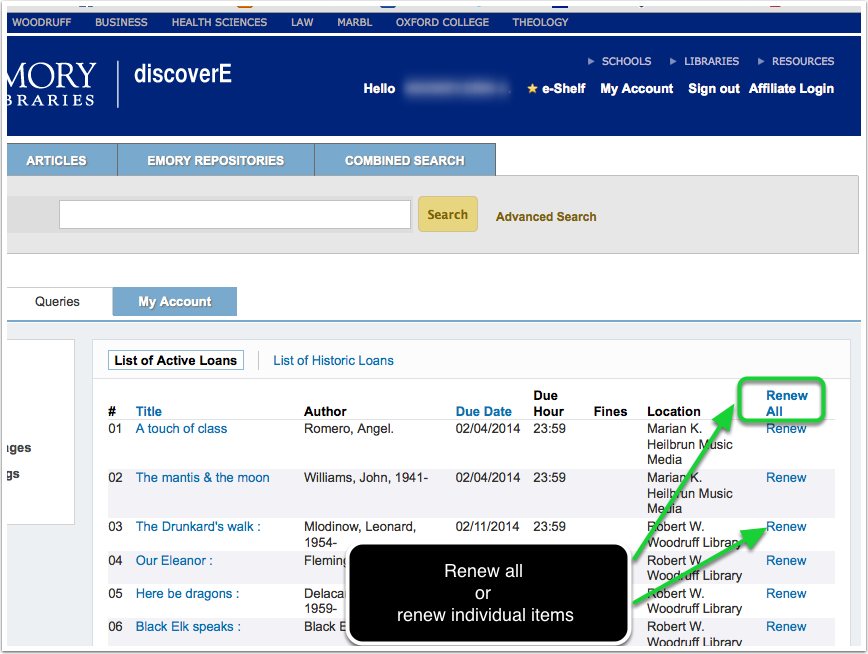Sort loans by Due Date column

[x=483, y=411]
